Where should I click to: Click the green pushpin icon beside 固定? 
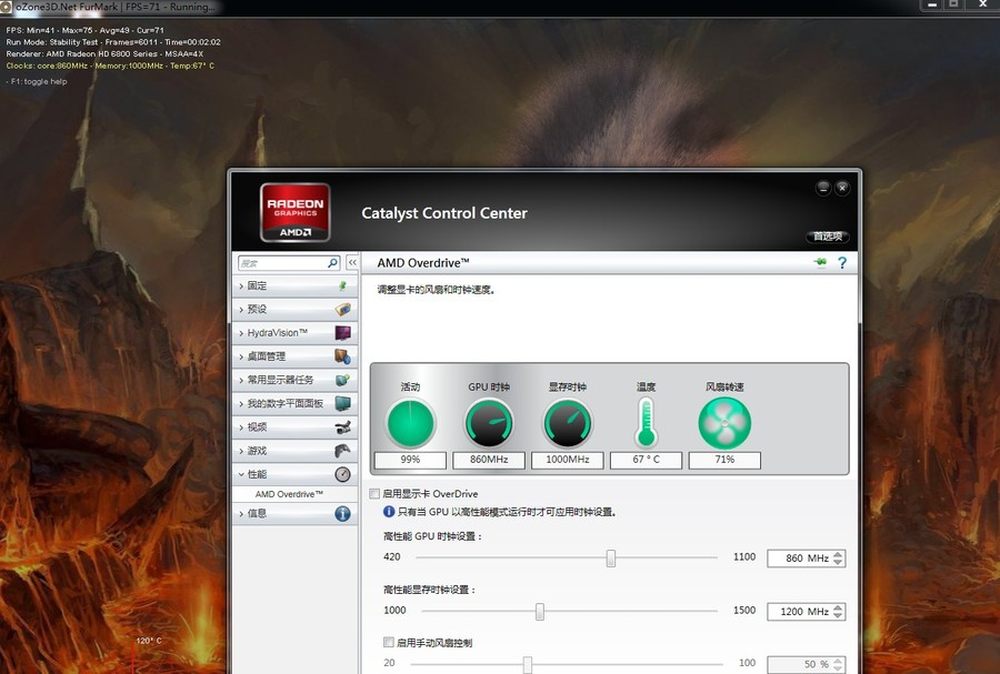pyautogui.click(x=342, y=286)
